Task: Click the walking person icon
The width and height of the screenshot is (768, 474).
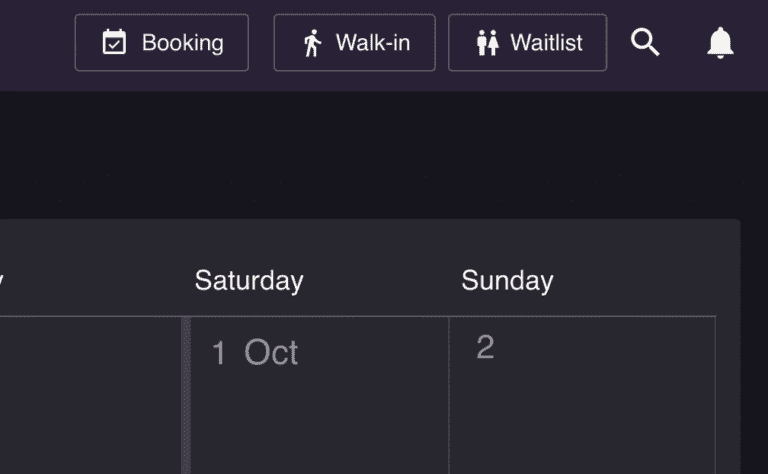Action: (312, 43)
